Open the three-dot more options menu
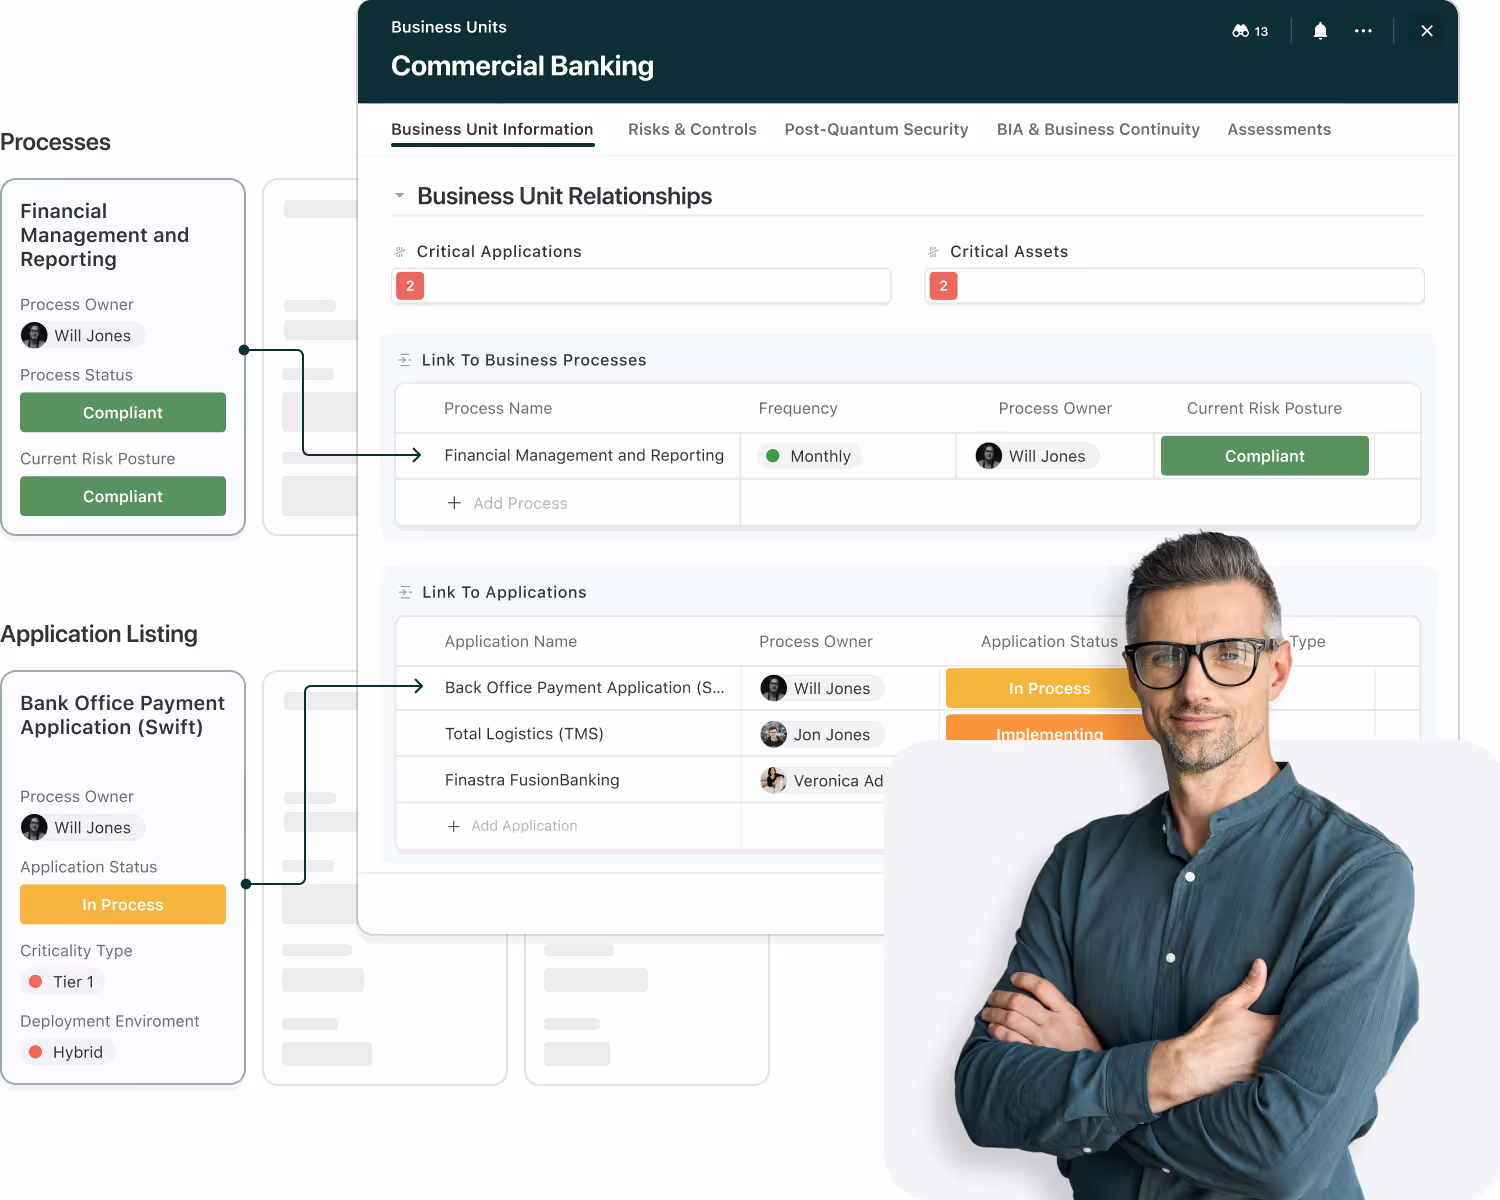The image size is (1500, 1200). click(x=1363, y=31)
